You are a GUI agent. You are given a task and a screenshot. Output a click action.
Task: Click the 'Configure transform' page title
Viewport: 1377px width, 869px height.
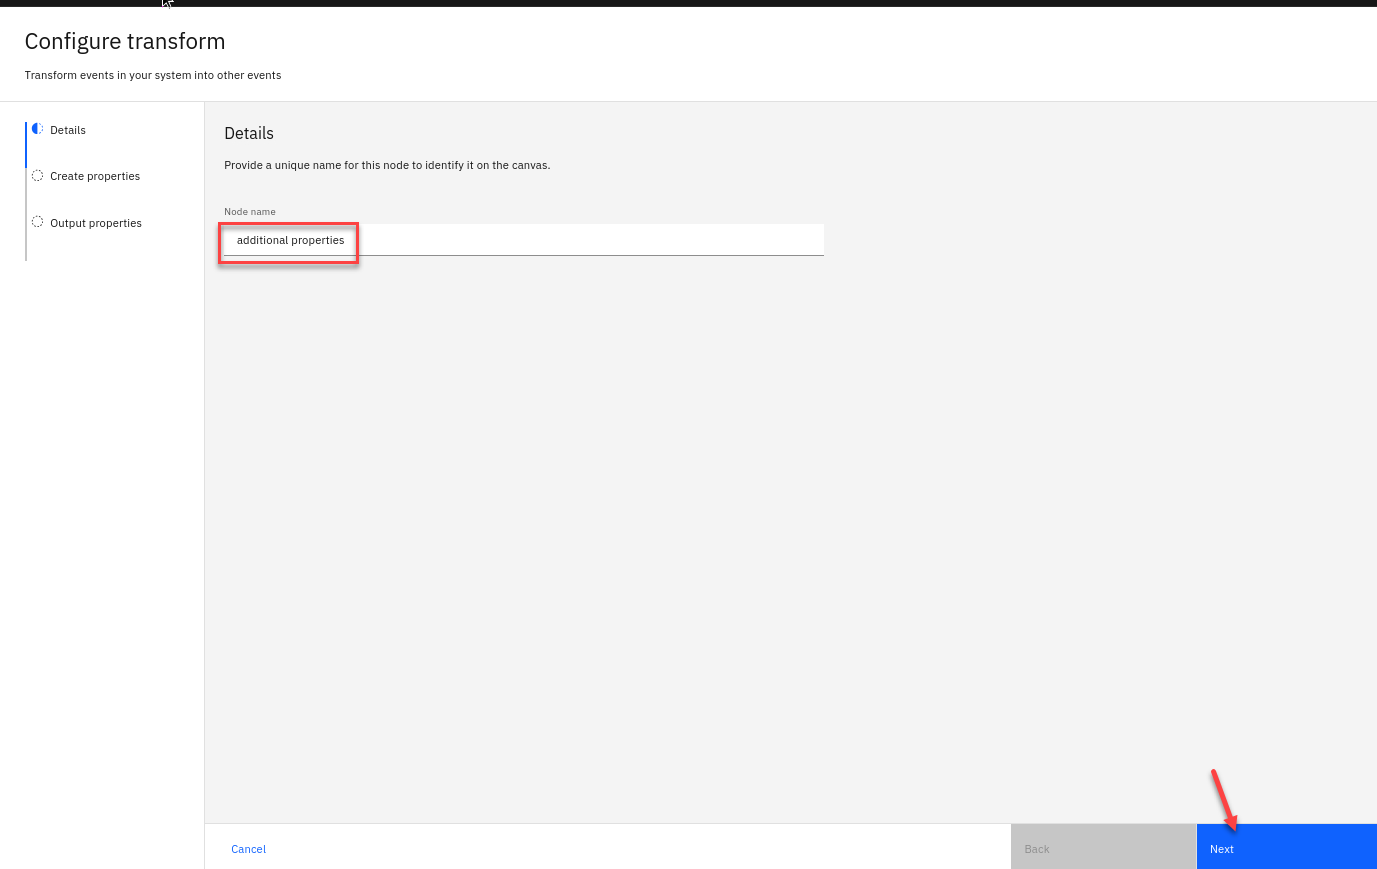[x=125, y=41]
